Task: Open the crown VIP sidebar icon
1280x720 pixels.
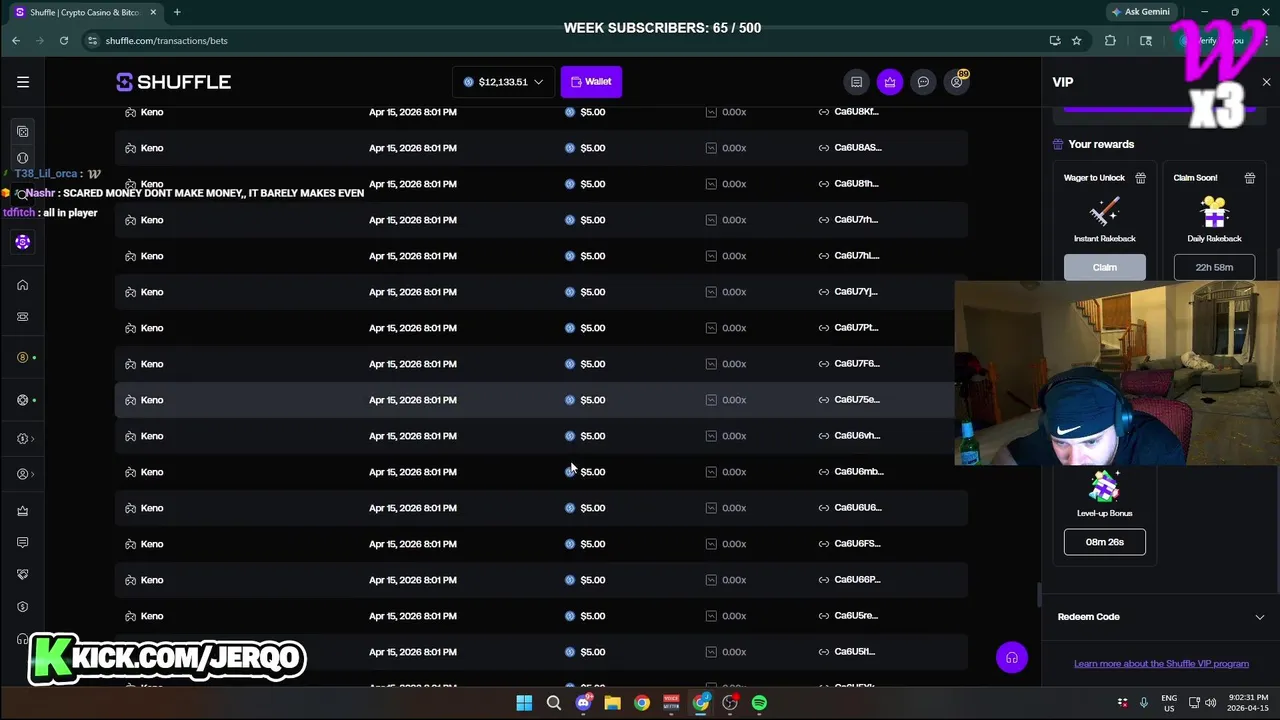Action: point(22,511)
